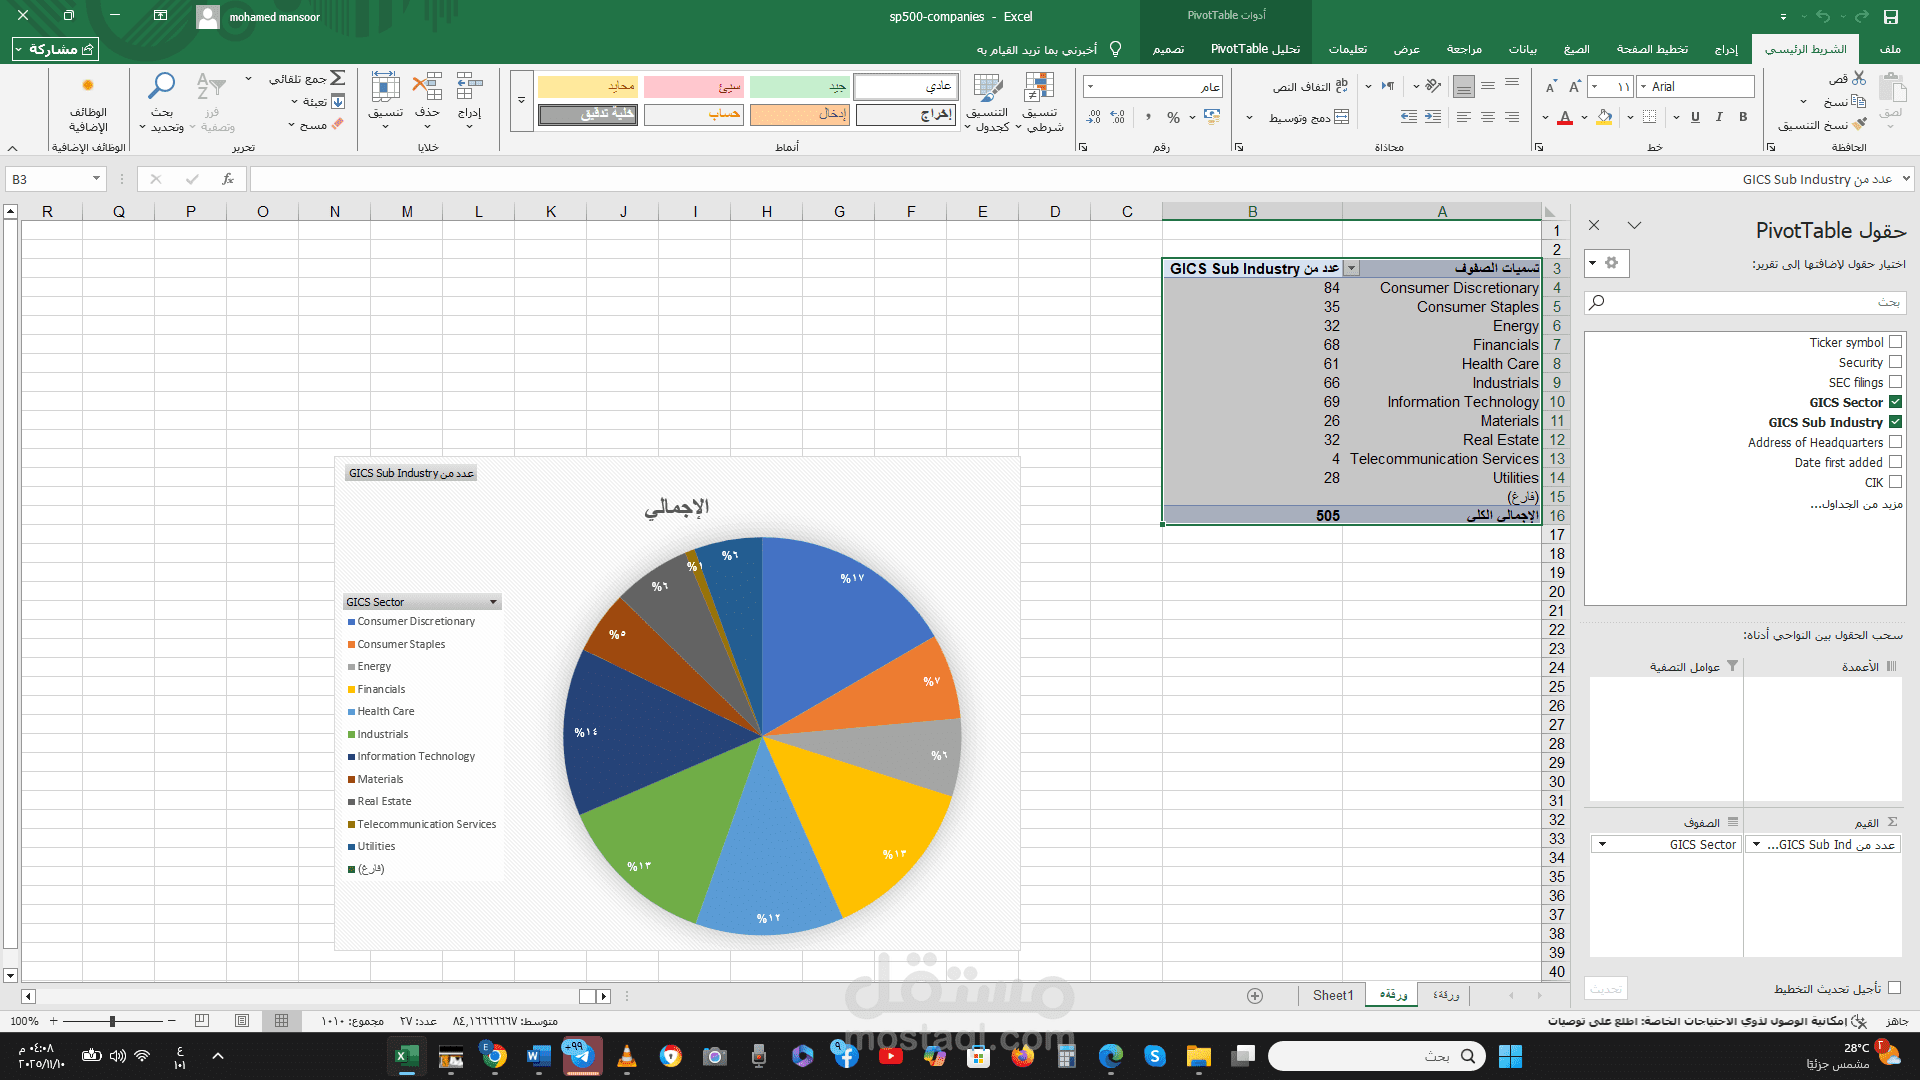Enable the Defer Layout Update checkbox

(1894, 988)
